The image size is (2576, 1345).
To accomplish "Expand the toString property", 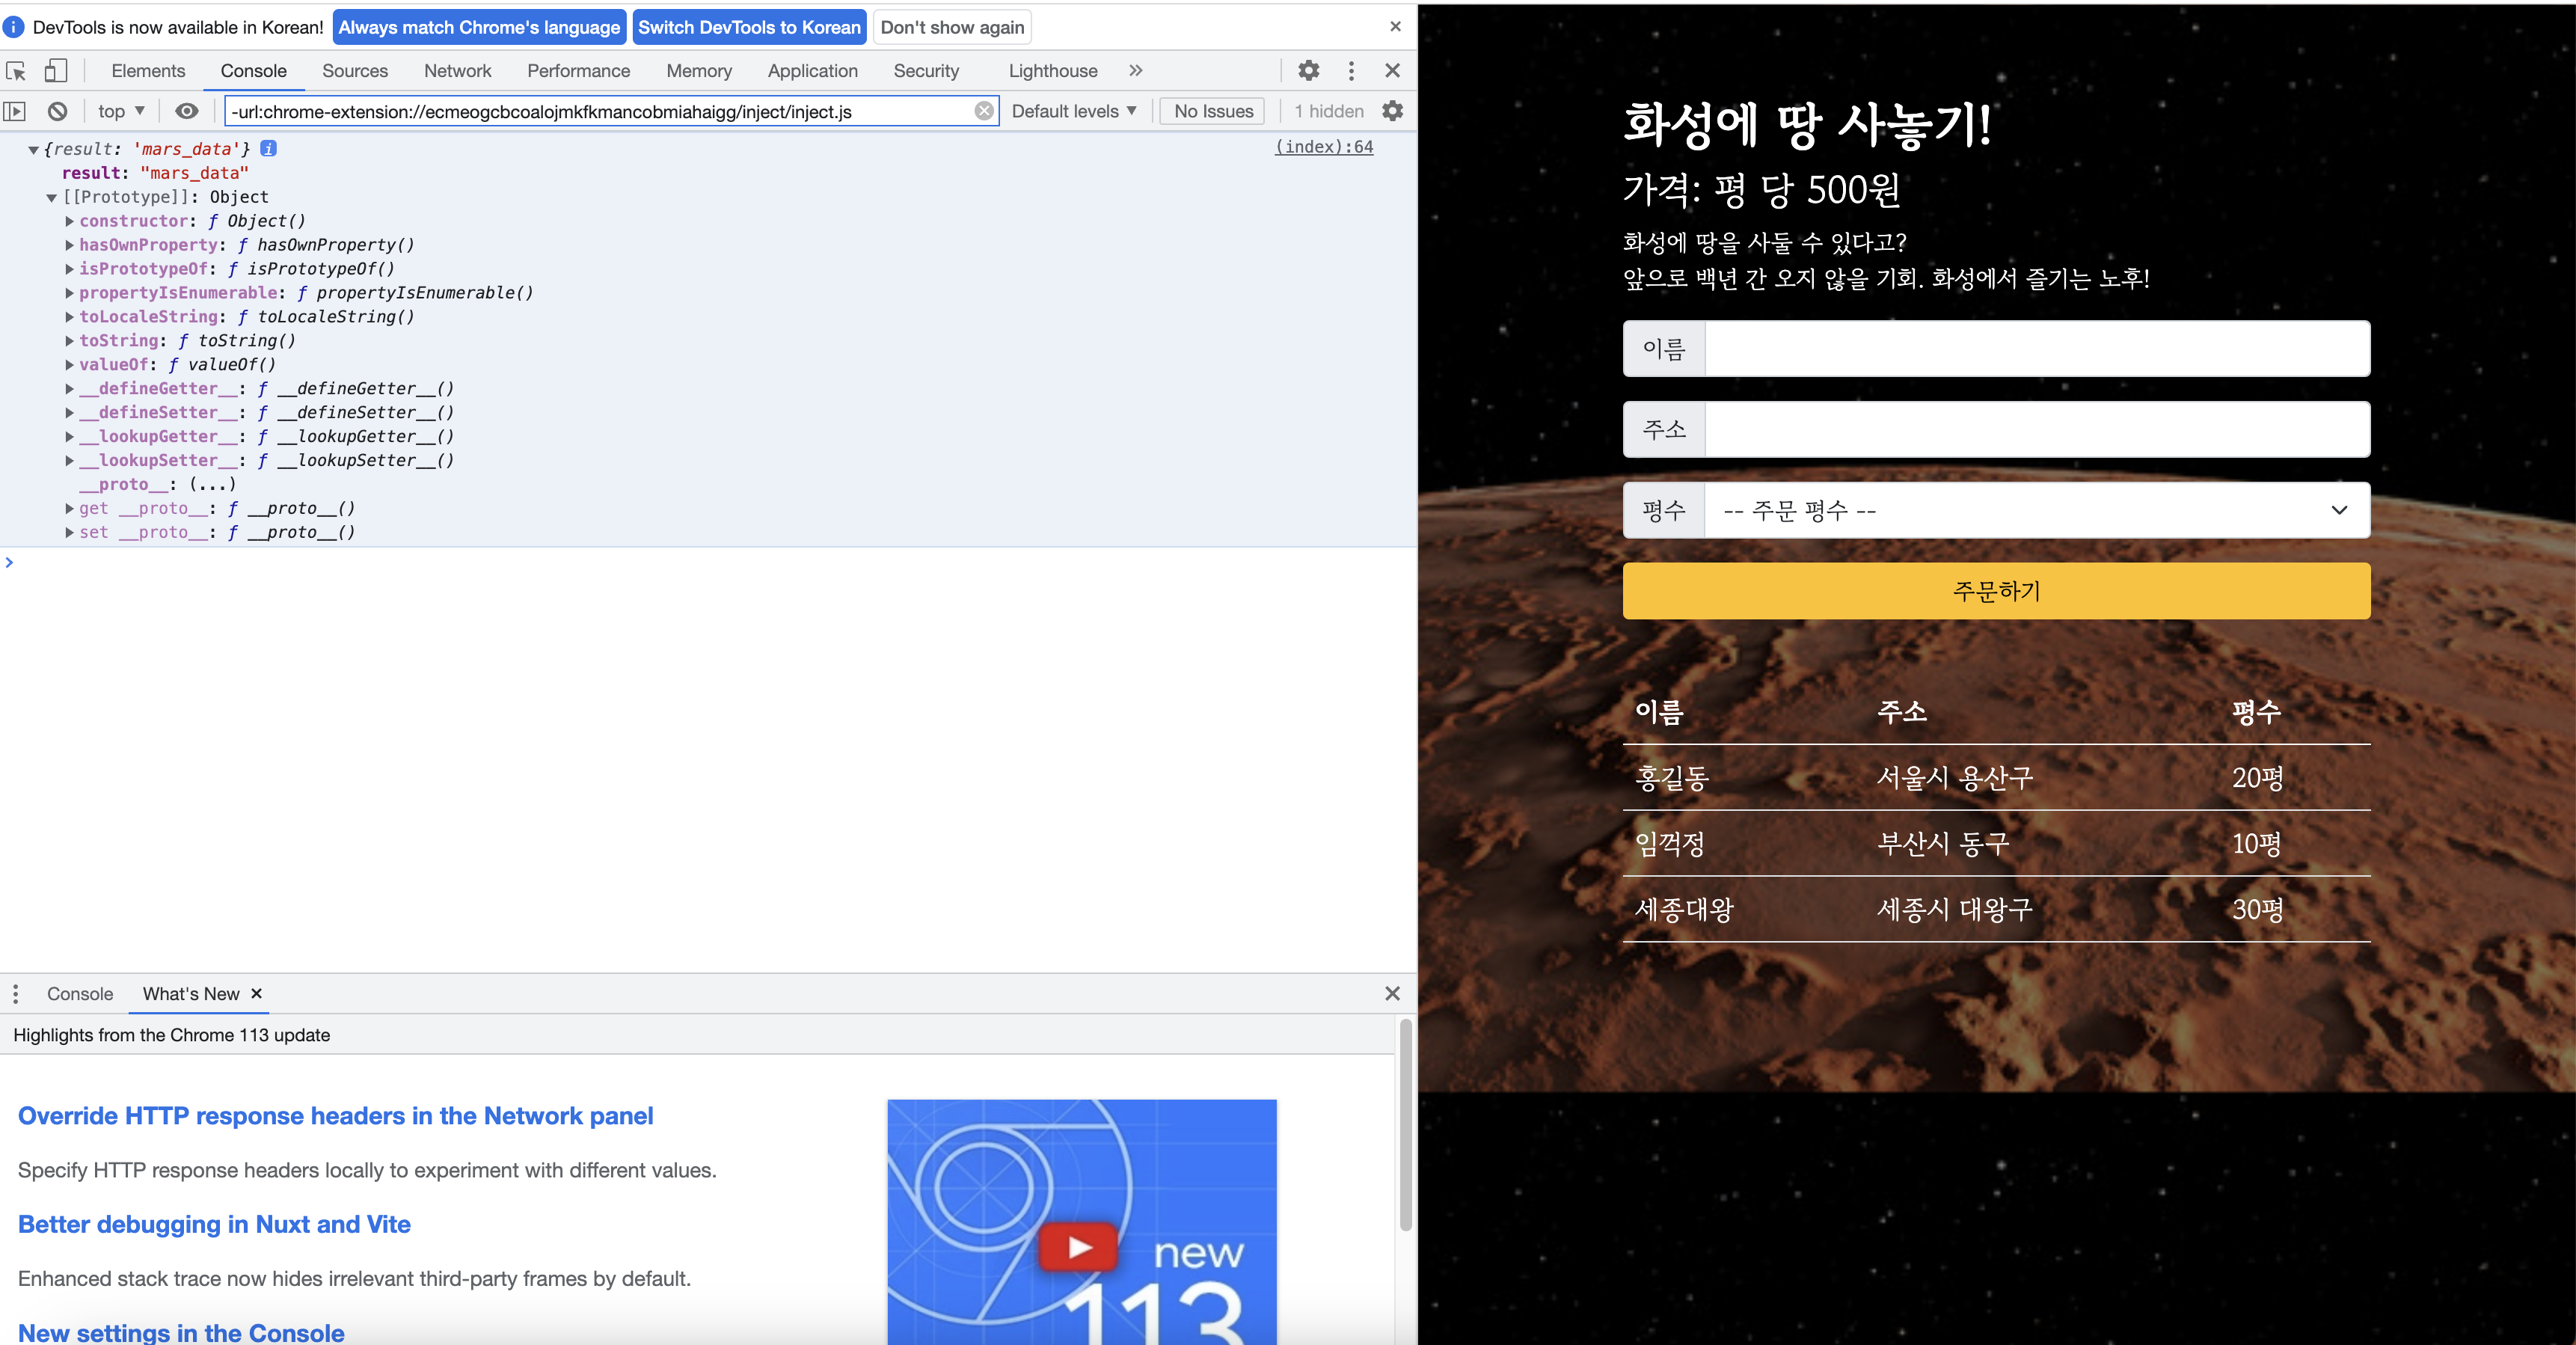I will pyautogui.click(x=69, y=341).
